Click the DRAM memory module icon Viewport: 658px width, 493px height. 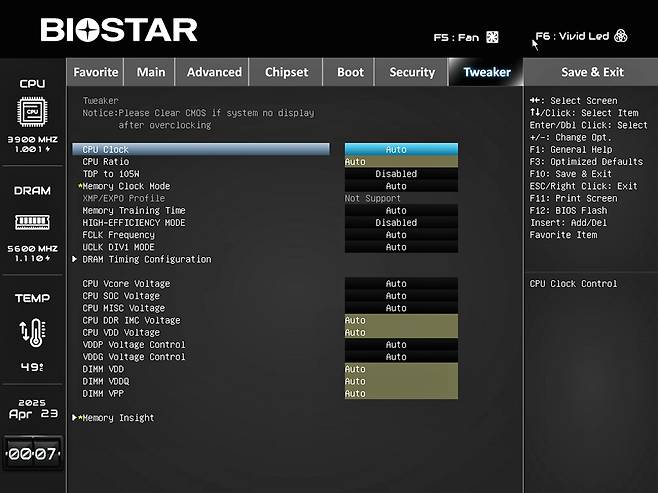(32, 222)
